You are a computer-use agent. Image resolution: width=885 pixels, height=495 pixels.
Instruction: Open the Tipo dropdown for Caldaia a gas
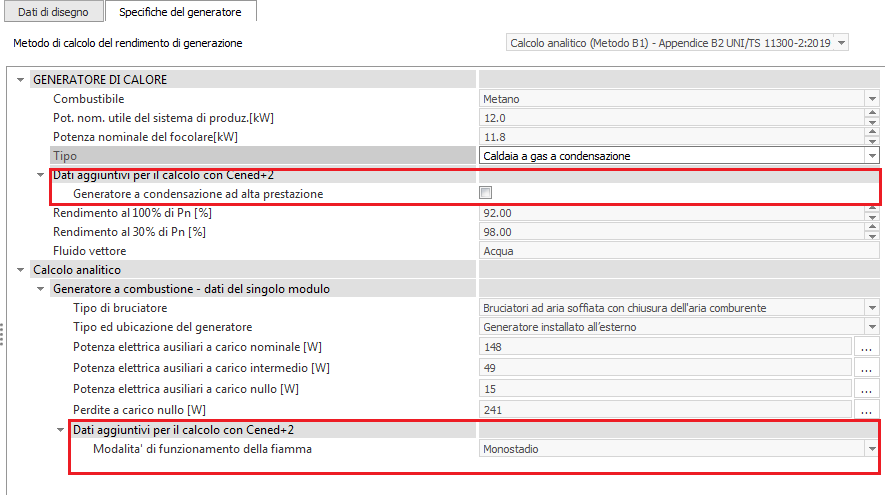(872, 156)
